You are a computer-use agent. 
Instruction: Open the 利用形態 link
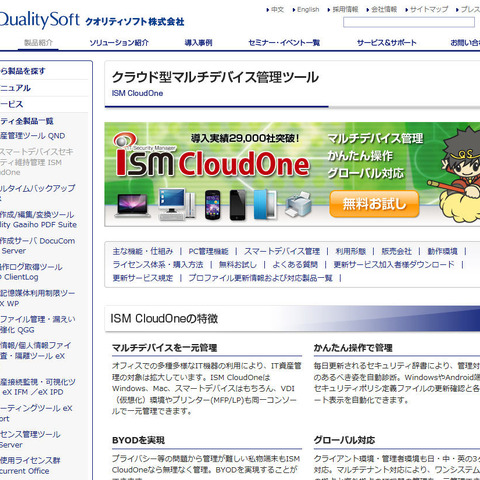350,251
